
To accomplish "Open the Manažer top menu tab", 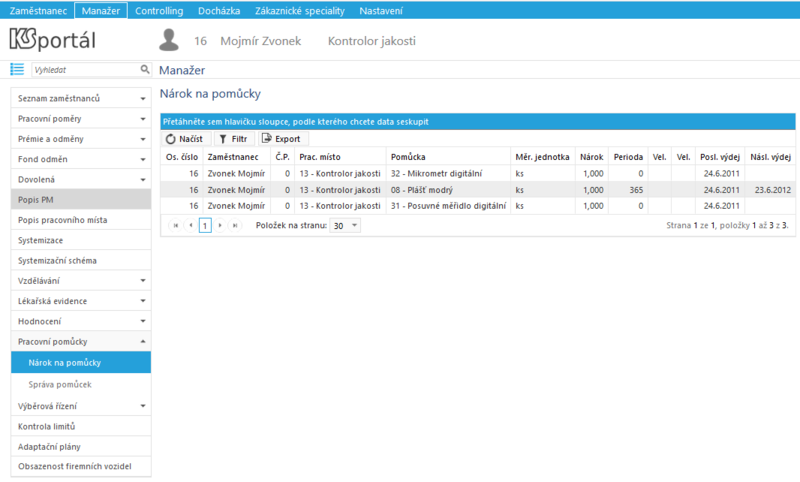I will tap(101, 11).
